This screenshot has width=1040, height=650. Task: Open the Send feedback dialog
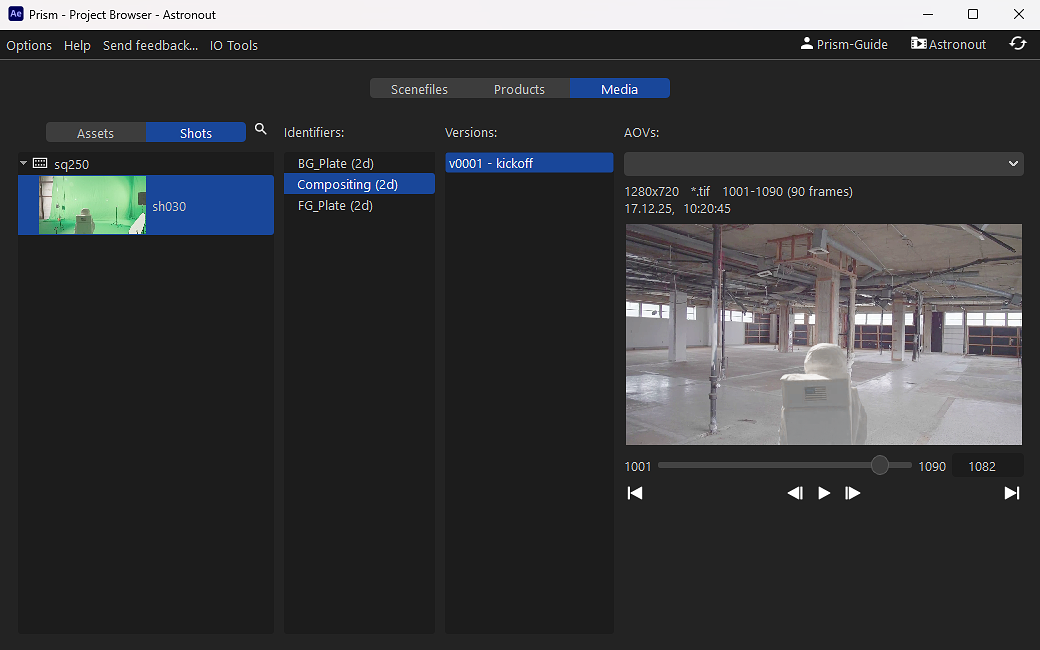pos(150,45)
